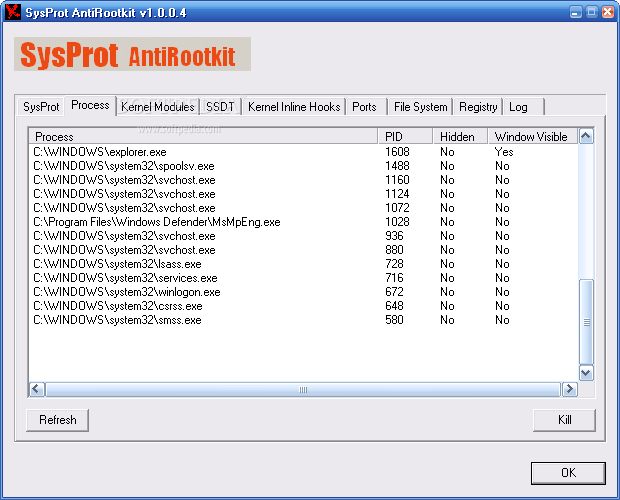
Task: Select the svchost.exe row with PID 936
Action: [303, 236]
